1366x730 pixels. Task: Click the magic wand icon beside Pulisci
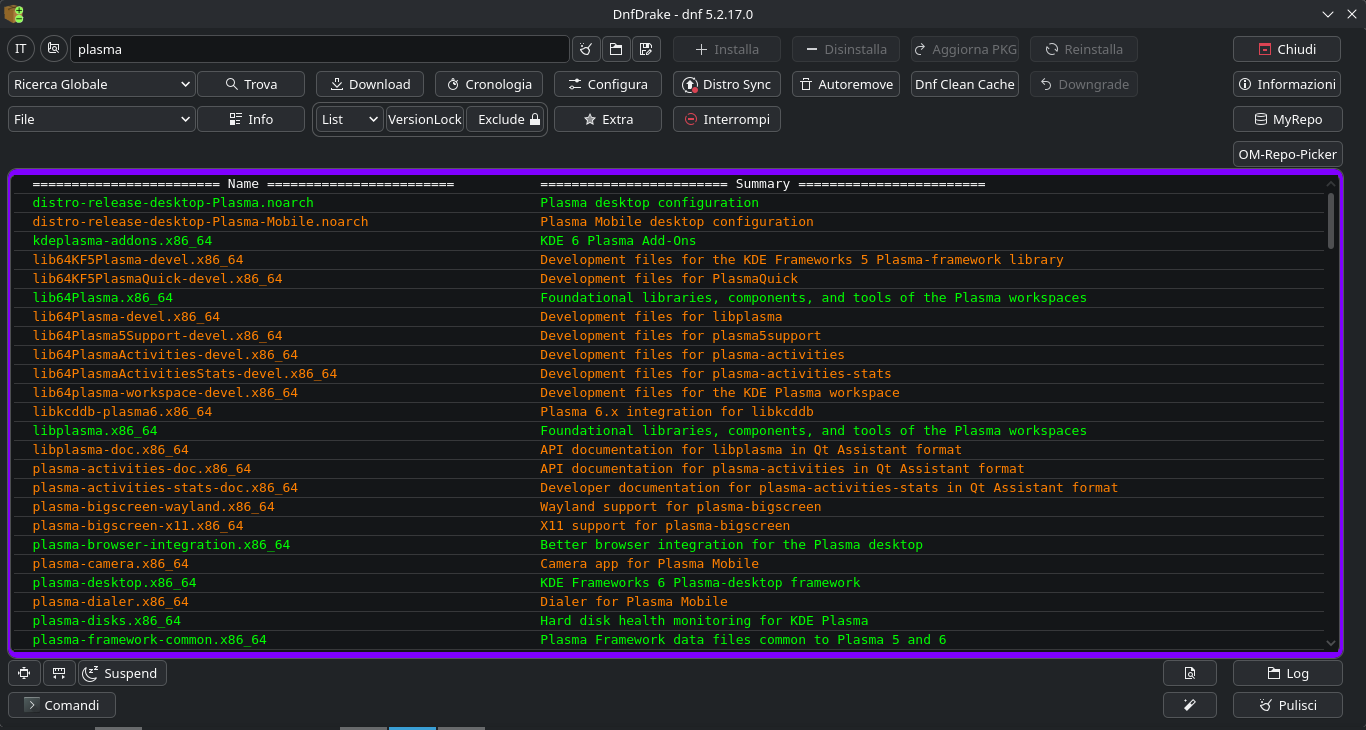[1189, 705]
